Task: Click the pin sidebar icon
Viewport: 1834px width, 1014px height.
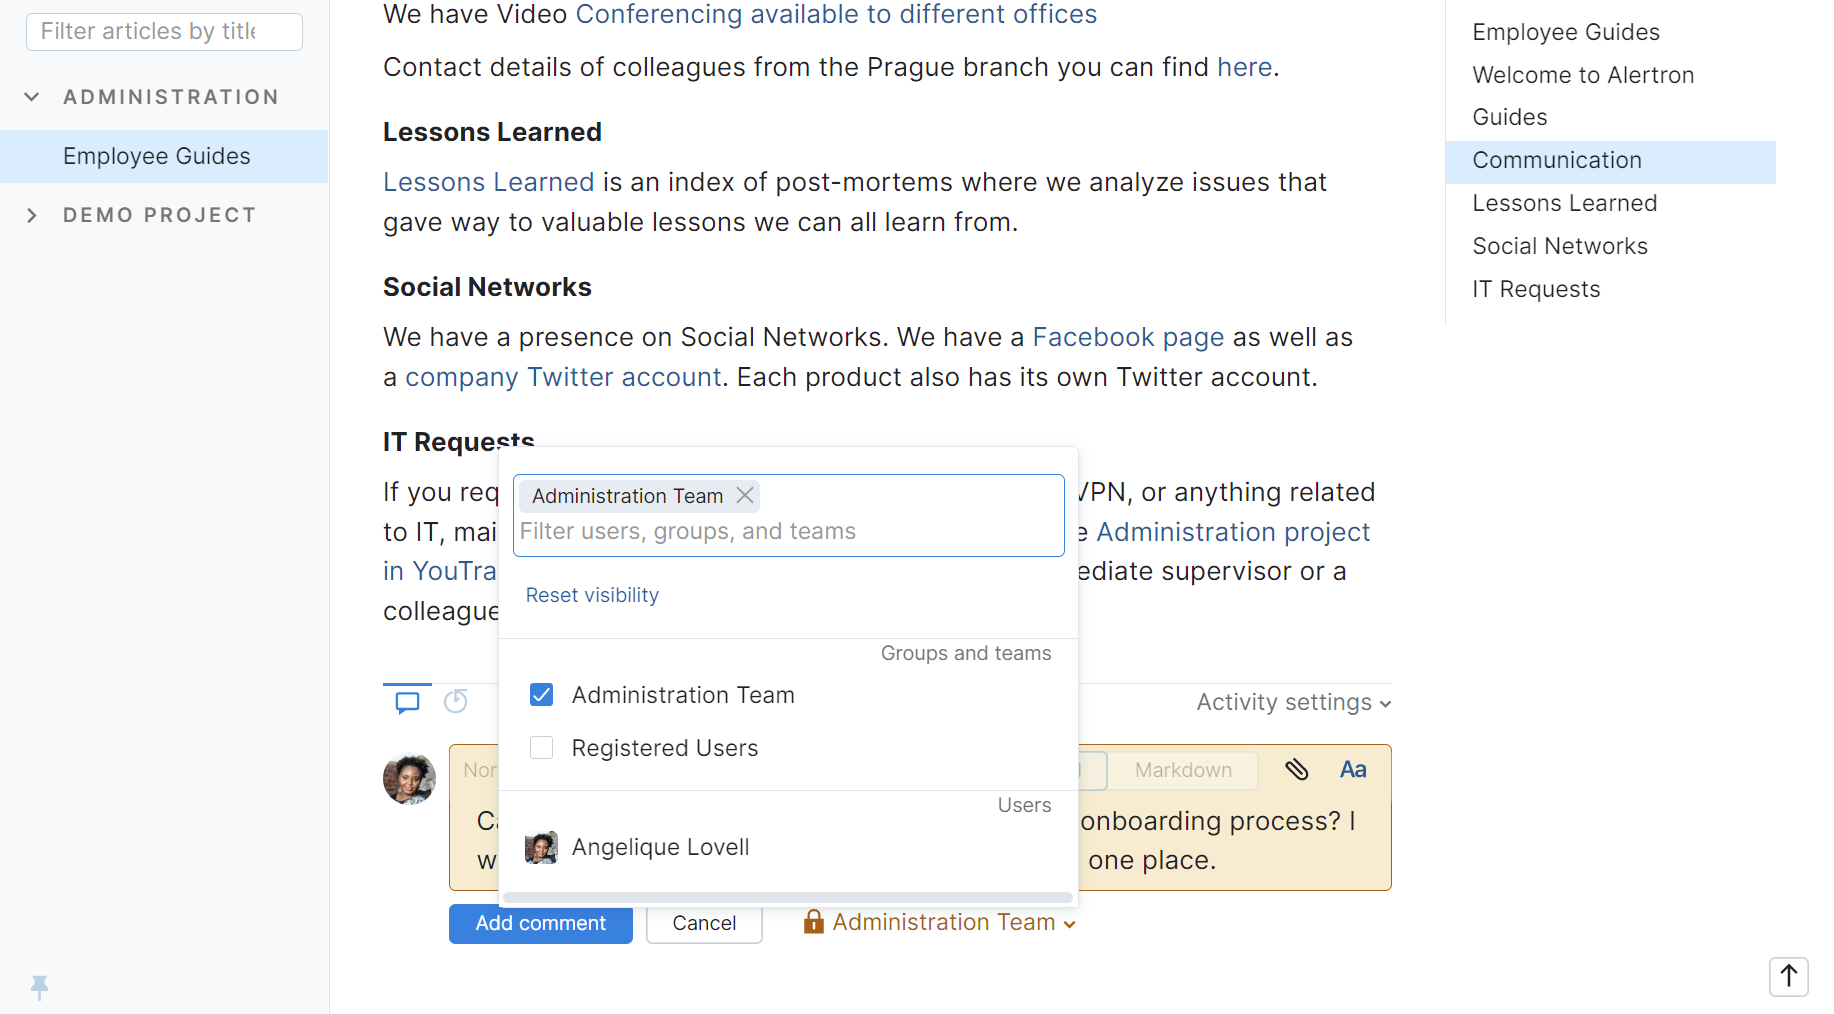Action: [40, 987]
